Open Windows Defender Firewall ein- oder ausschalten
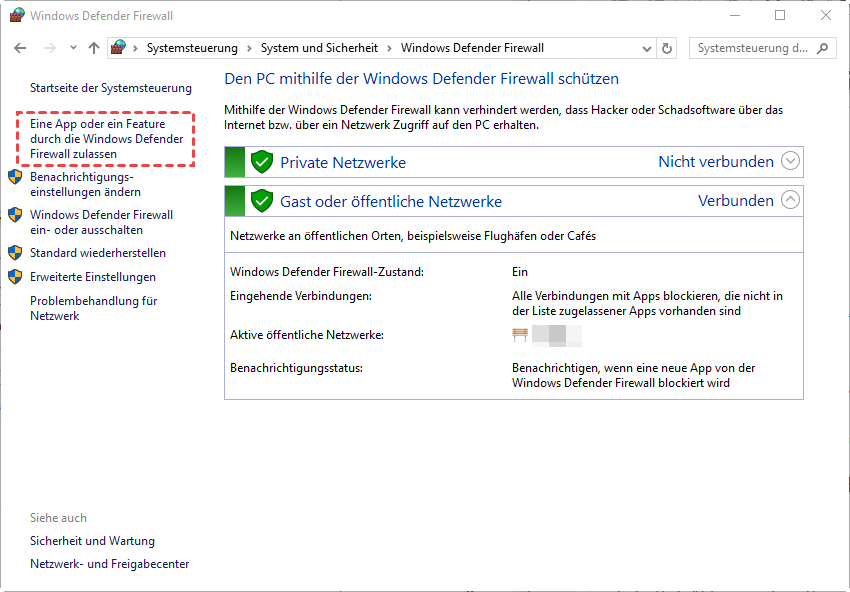 coord(101,222)
